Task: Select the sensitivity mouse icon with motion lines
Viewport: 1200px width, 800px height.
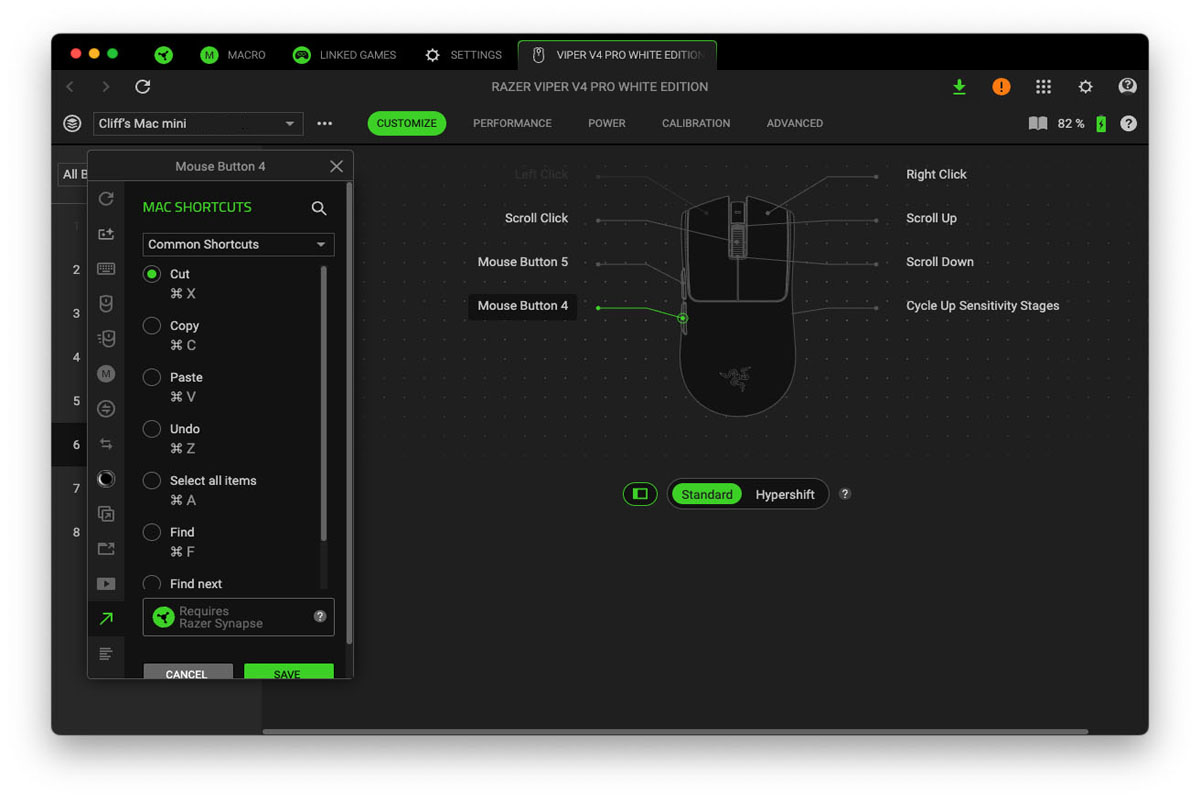Action: pyautogui.click(x=106, y=339)
